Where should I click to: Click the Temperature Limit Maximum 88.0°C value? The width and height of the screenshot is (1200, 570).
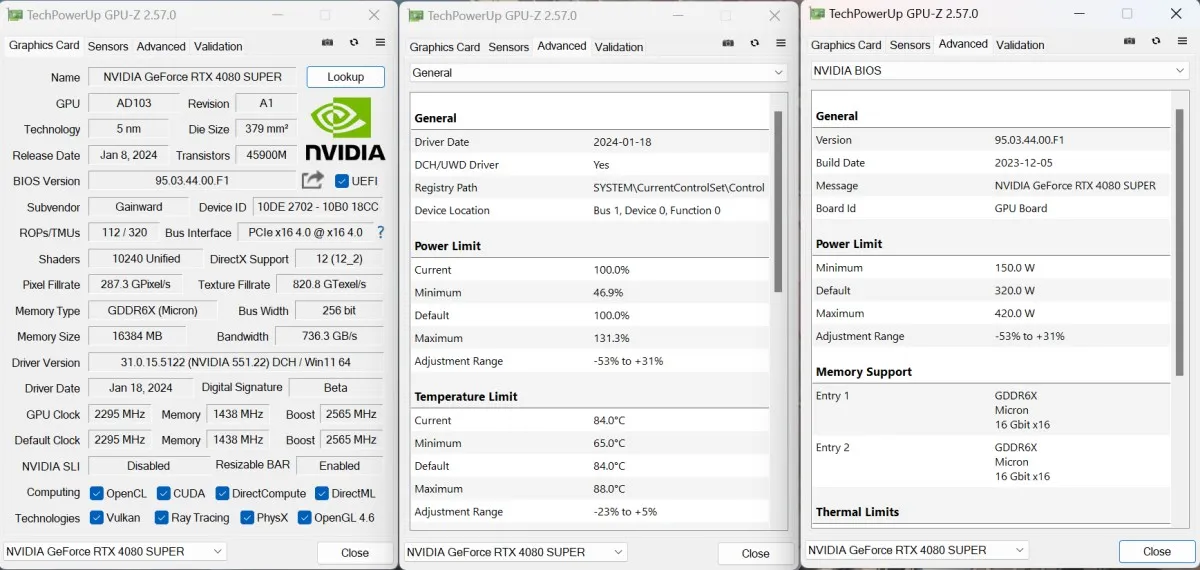[610, 489]
